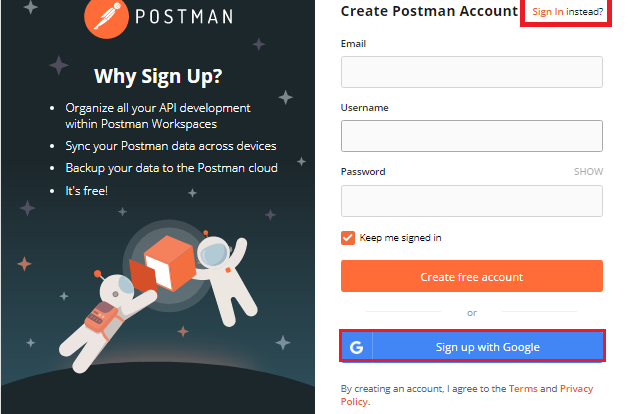Image resolution: width=629 pixels, height=414 pixels.
Task: Uncheck the Keep me signed in checkbox
Action: [348, 238]
